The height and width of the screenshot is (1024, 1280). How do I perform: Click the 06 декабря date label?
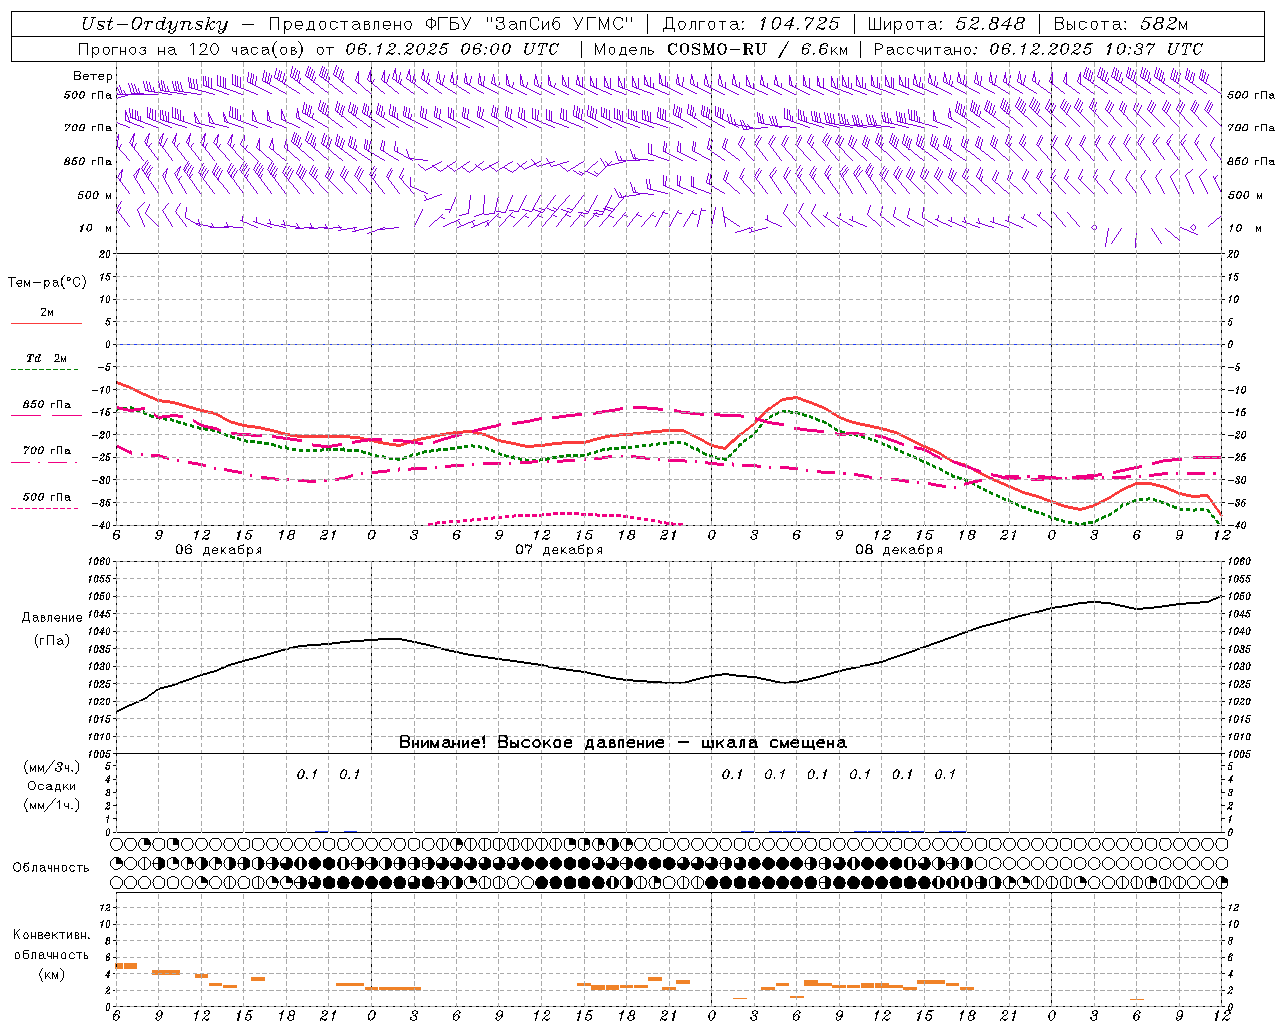219,550
